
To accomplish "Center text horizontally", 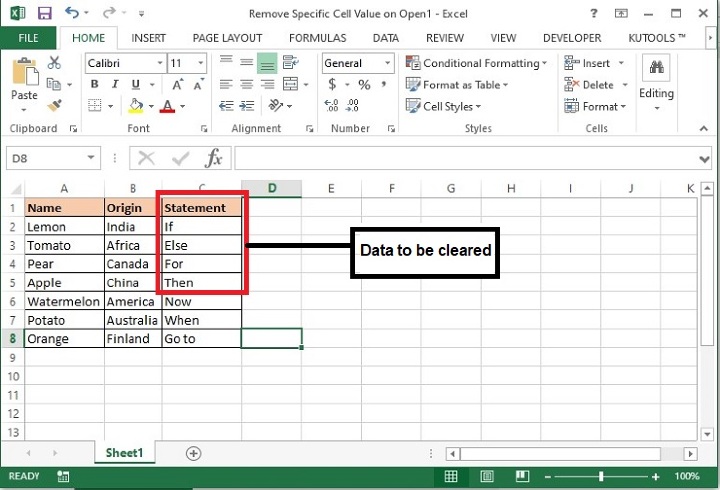I will 247,84.
